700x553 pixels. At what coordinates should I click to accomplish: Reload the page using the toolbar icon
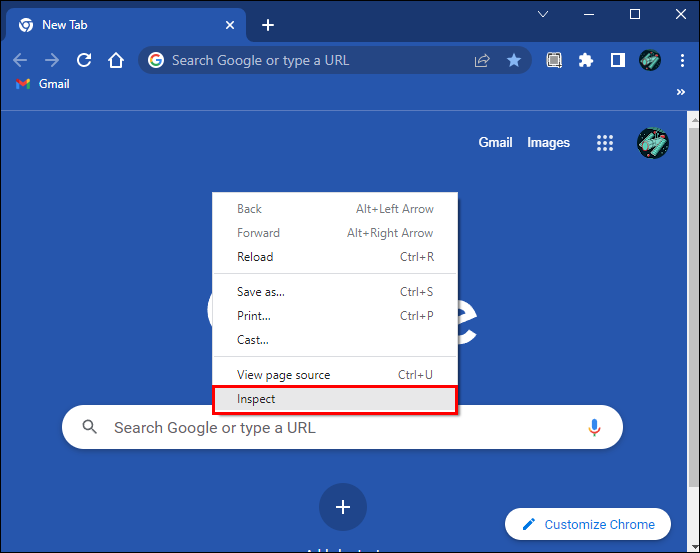click(x=84, y=60)
